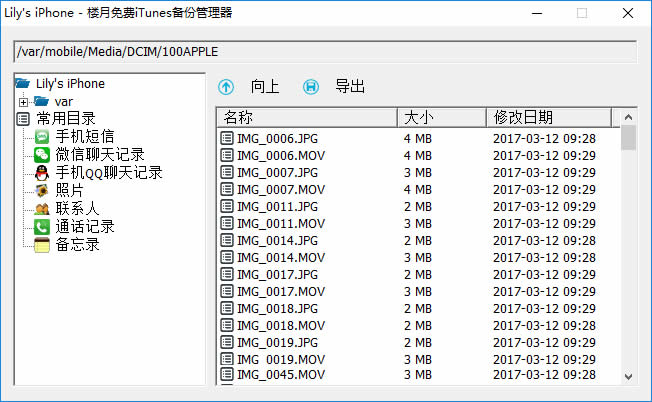Select file name IMG_0019.MOV
The image size is (652, 402).
[x=281, y=360]
